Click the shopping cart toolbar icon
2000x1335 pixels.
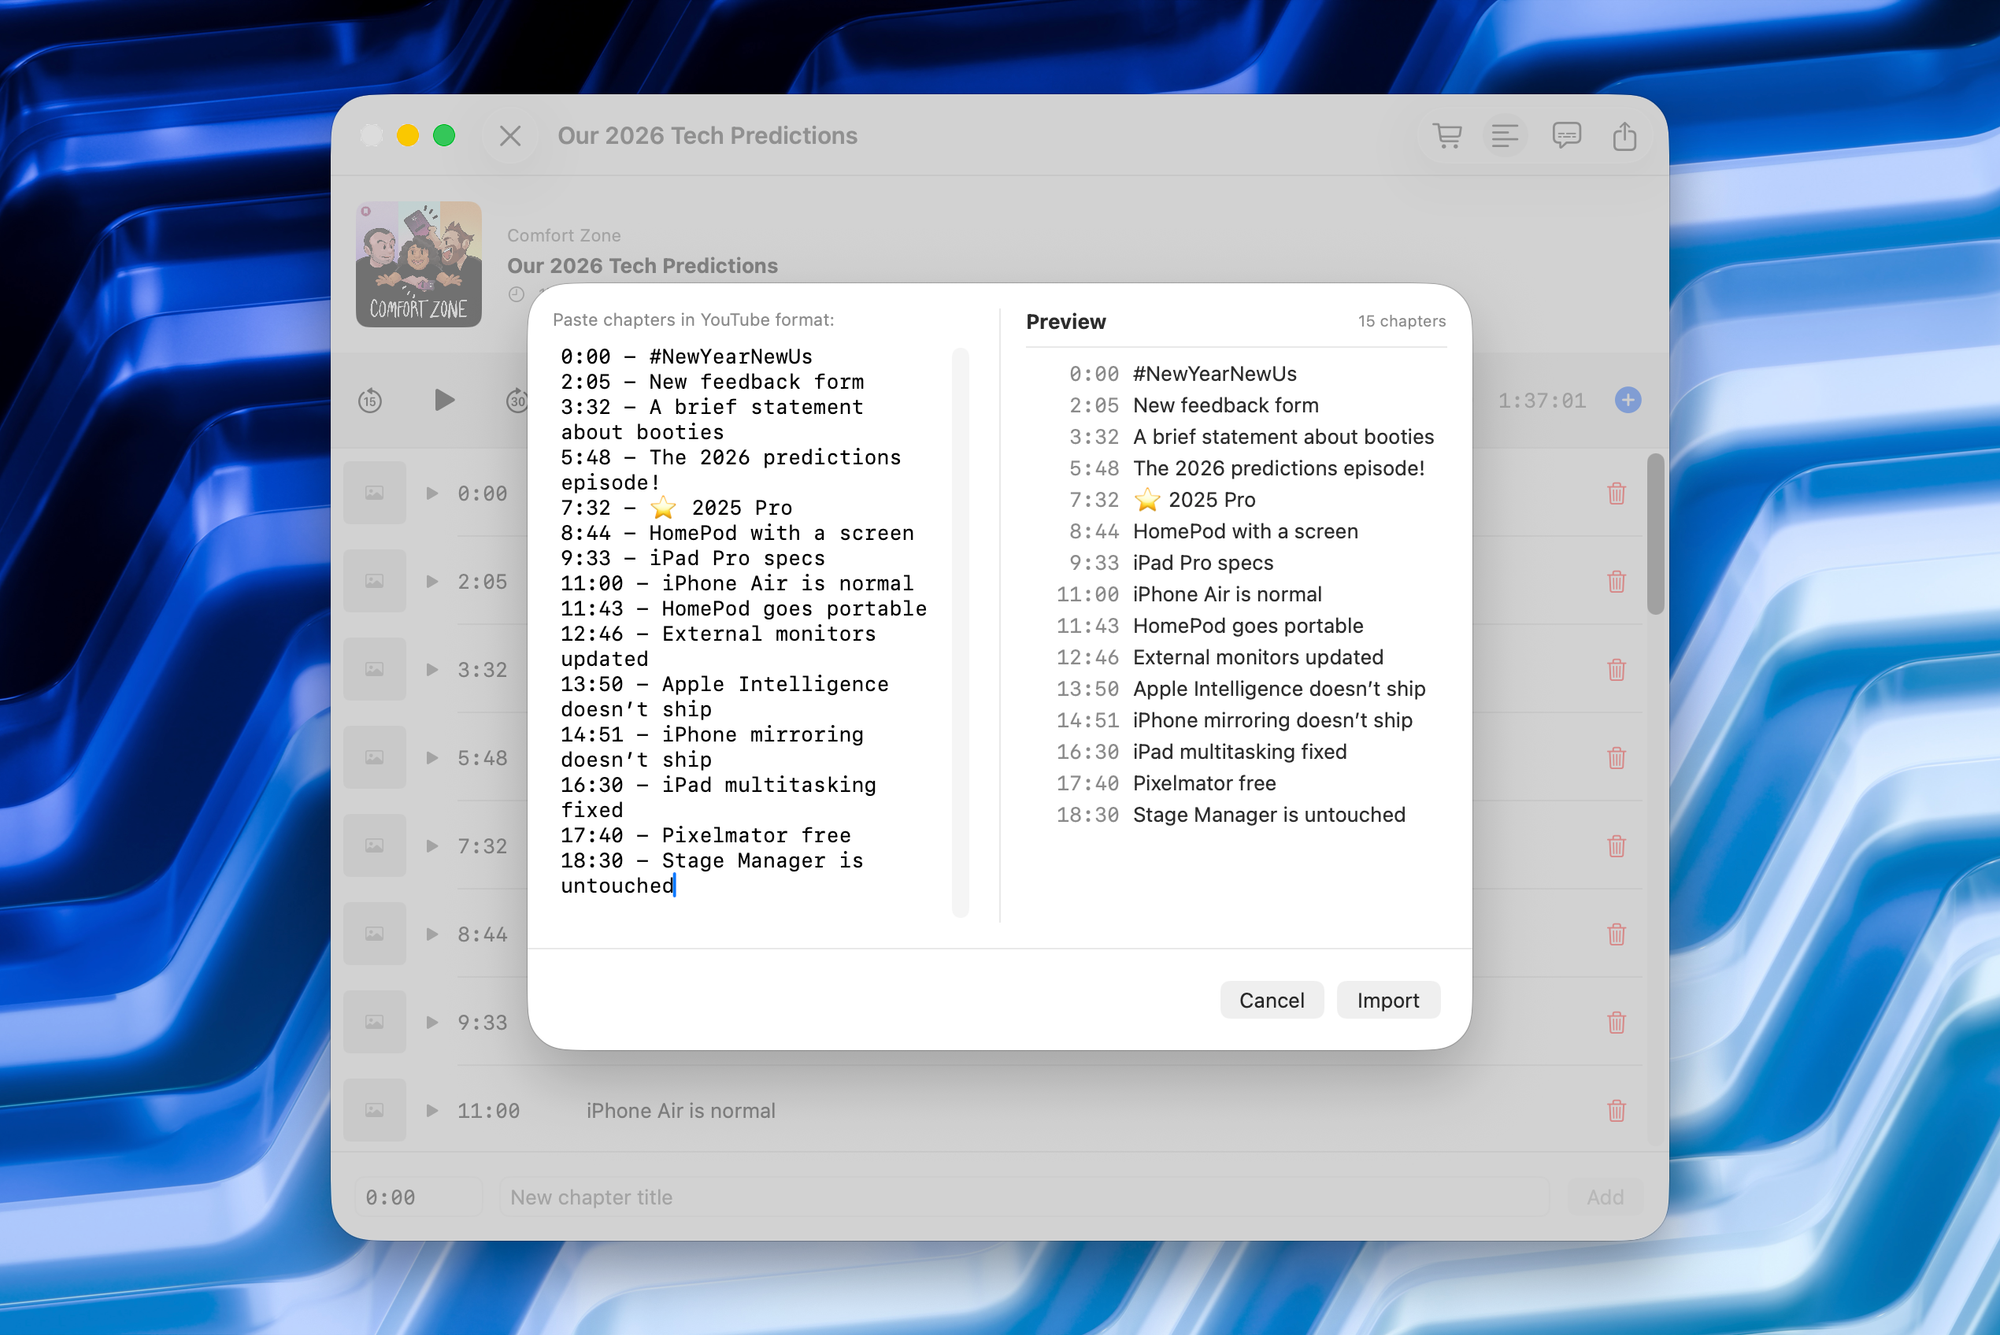pyautogui.click(x=1447, y=136)
